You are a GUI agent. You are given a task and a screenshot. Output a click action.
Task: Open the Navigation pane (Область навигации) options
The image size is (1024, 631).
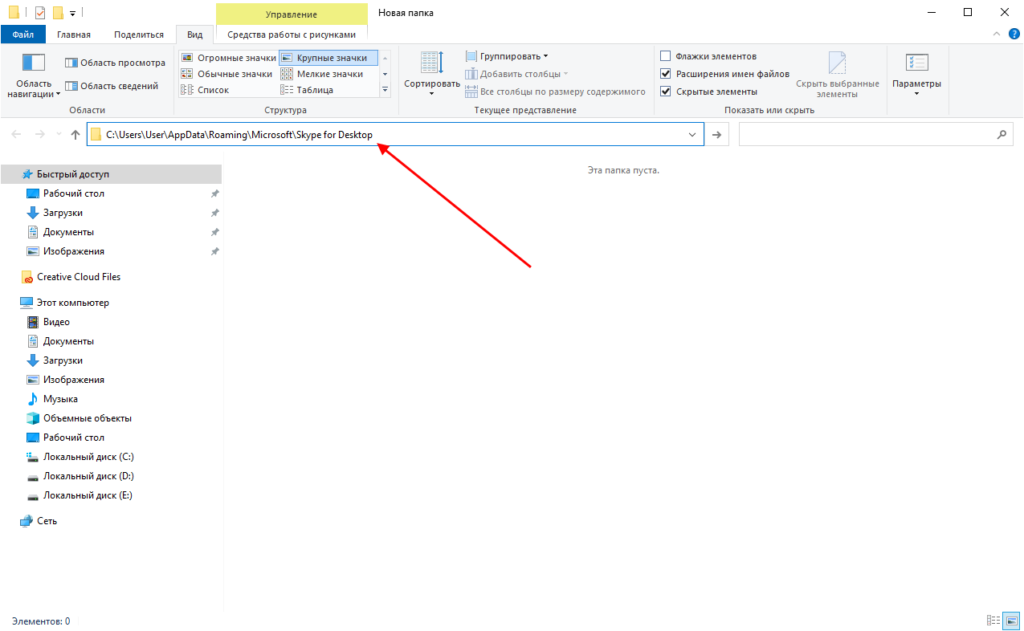pos(33,76)
